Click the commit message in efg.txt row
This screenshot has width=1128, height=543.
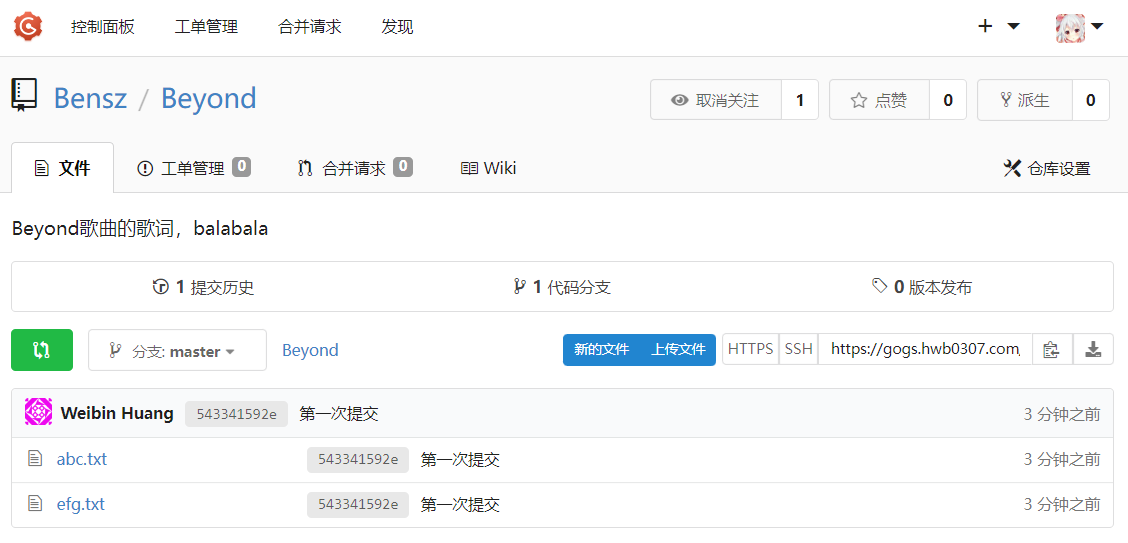(x=460, y=505)
